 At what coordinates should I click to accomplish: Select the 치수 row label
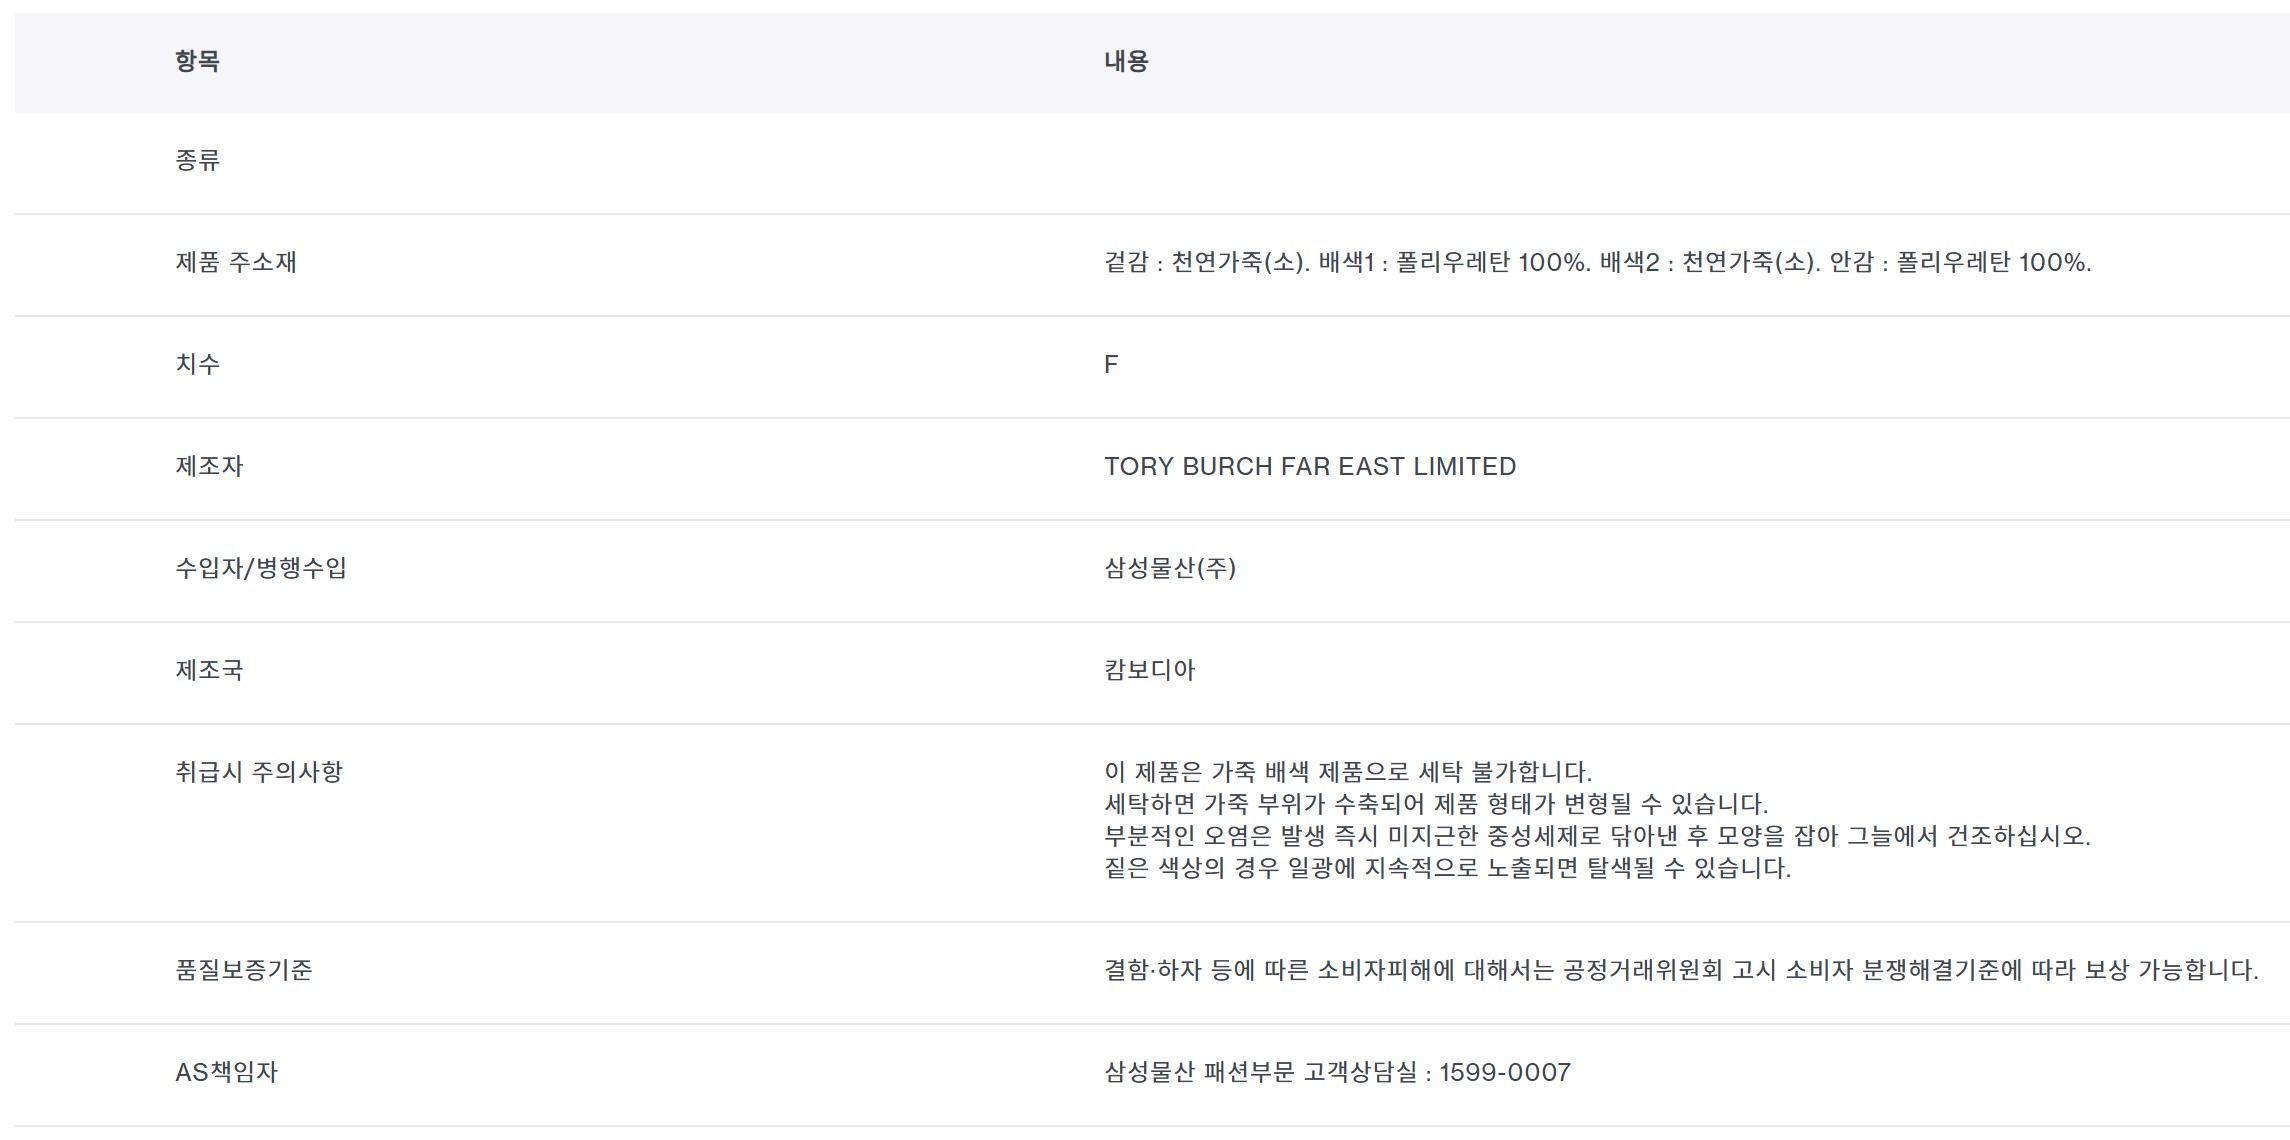(x=197, y=364)
